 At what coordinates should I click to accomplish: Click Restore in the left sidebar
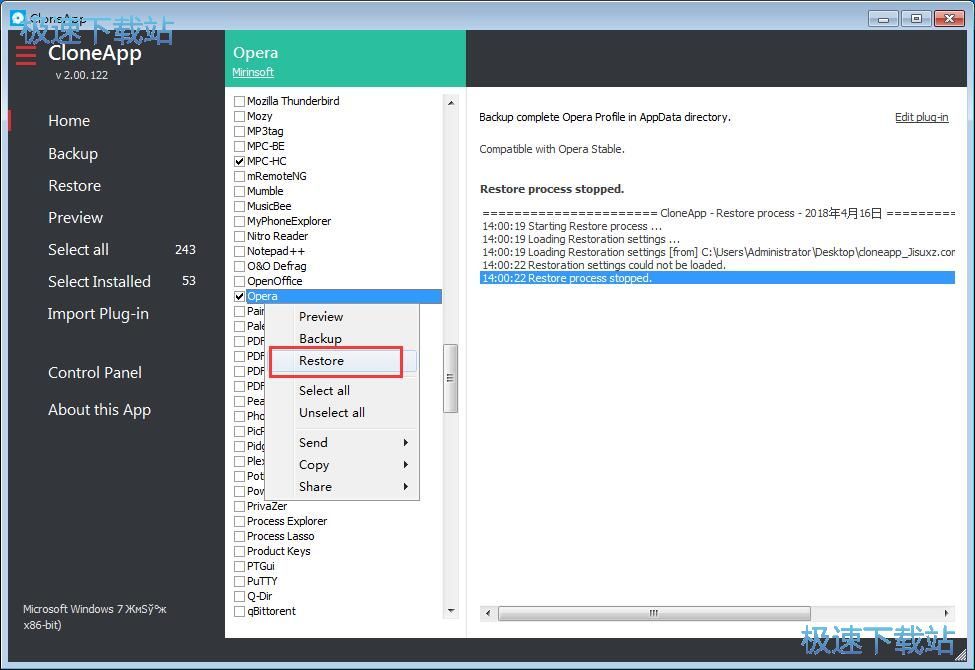[x=75, y=185]
